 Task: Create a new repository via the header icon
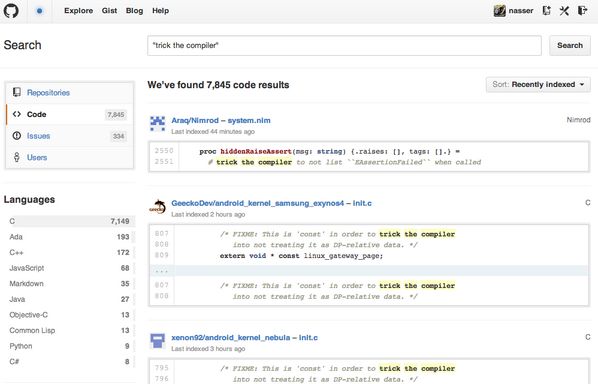(x=547, y=11)
